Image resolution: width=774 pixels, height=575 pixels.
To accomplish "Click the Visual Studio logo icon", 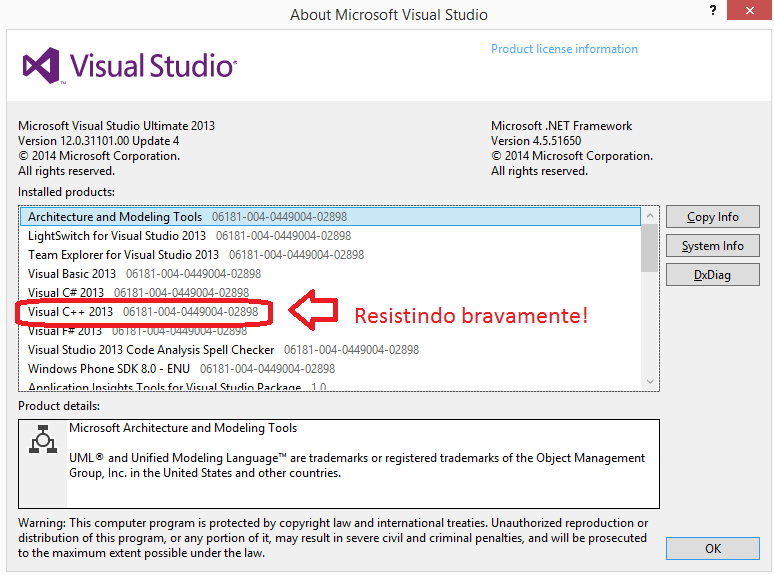I will [x=42, y=67].
